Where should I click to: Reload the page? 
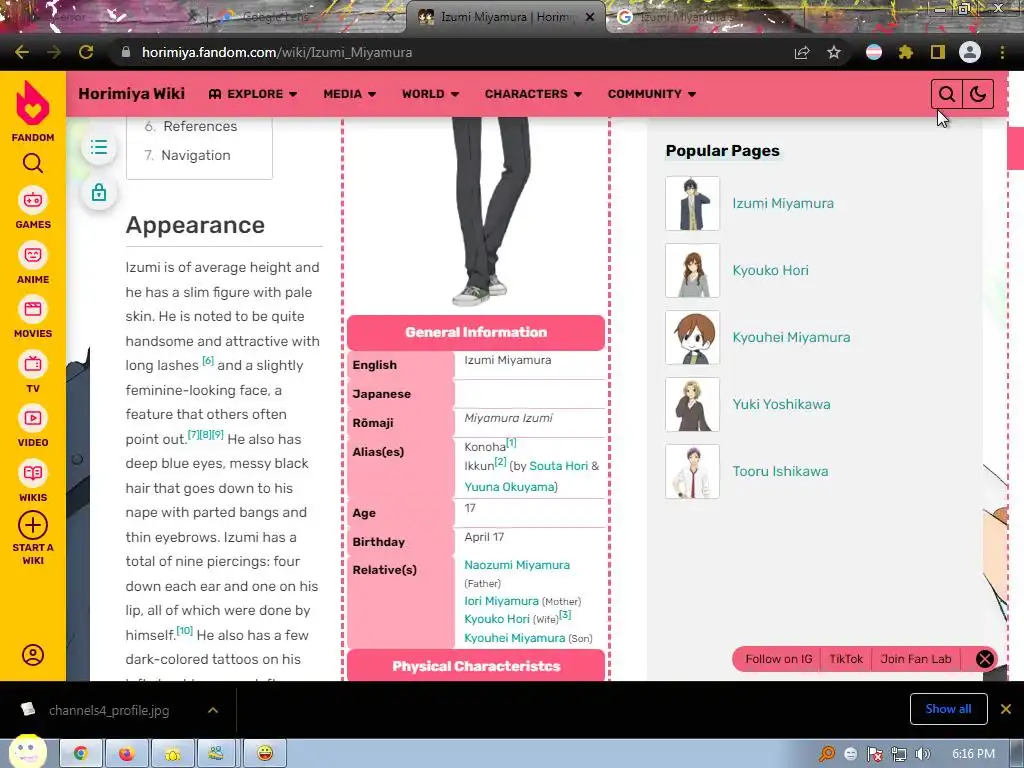click(86, 52)
